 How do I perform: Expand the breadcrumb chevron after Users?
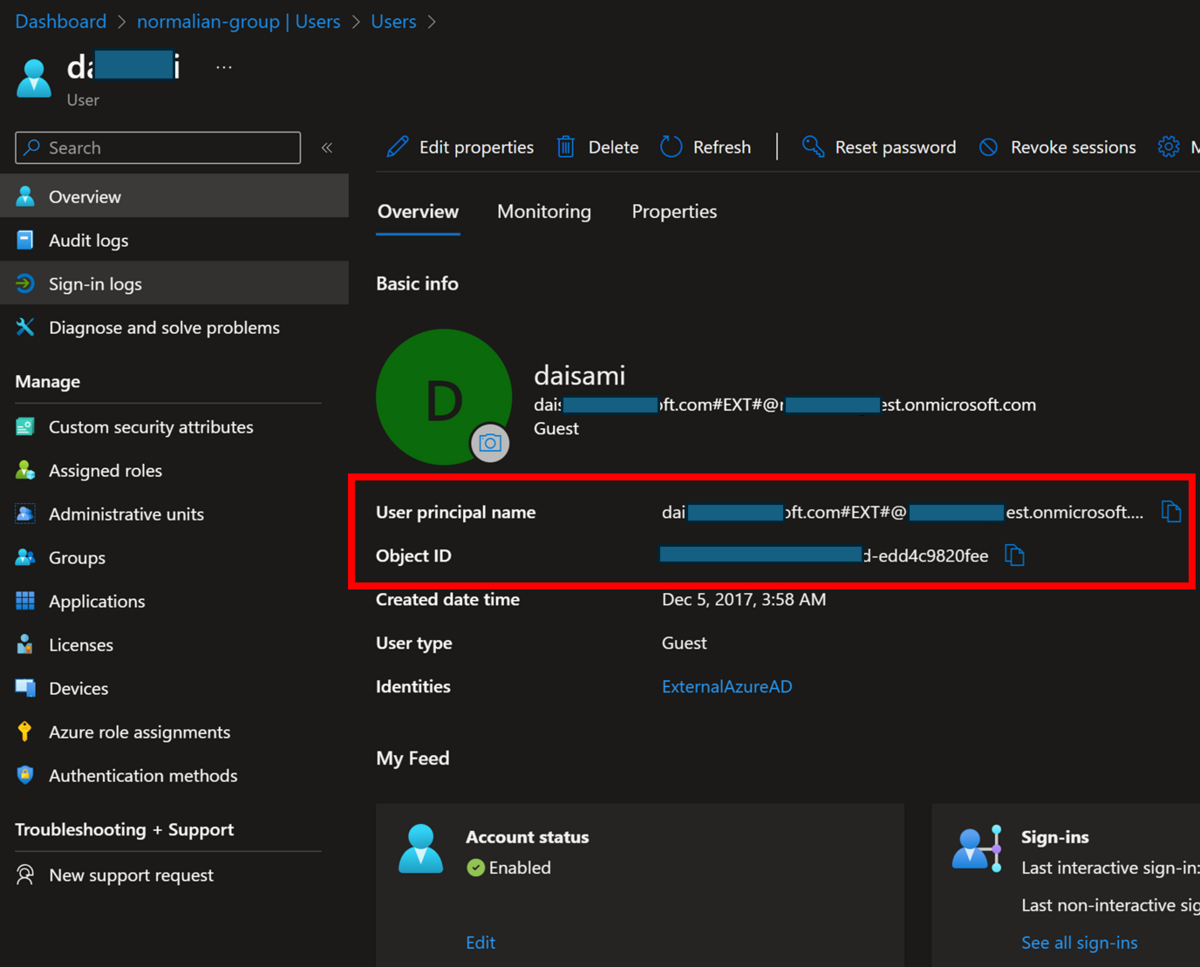point(431,21)
